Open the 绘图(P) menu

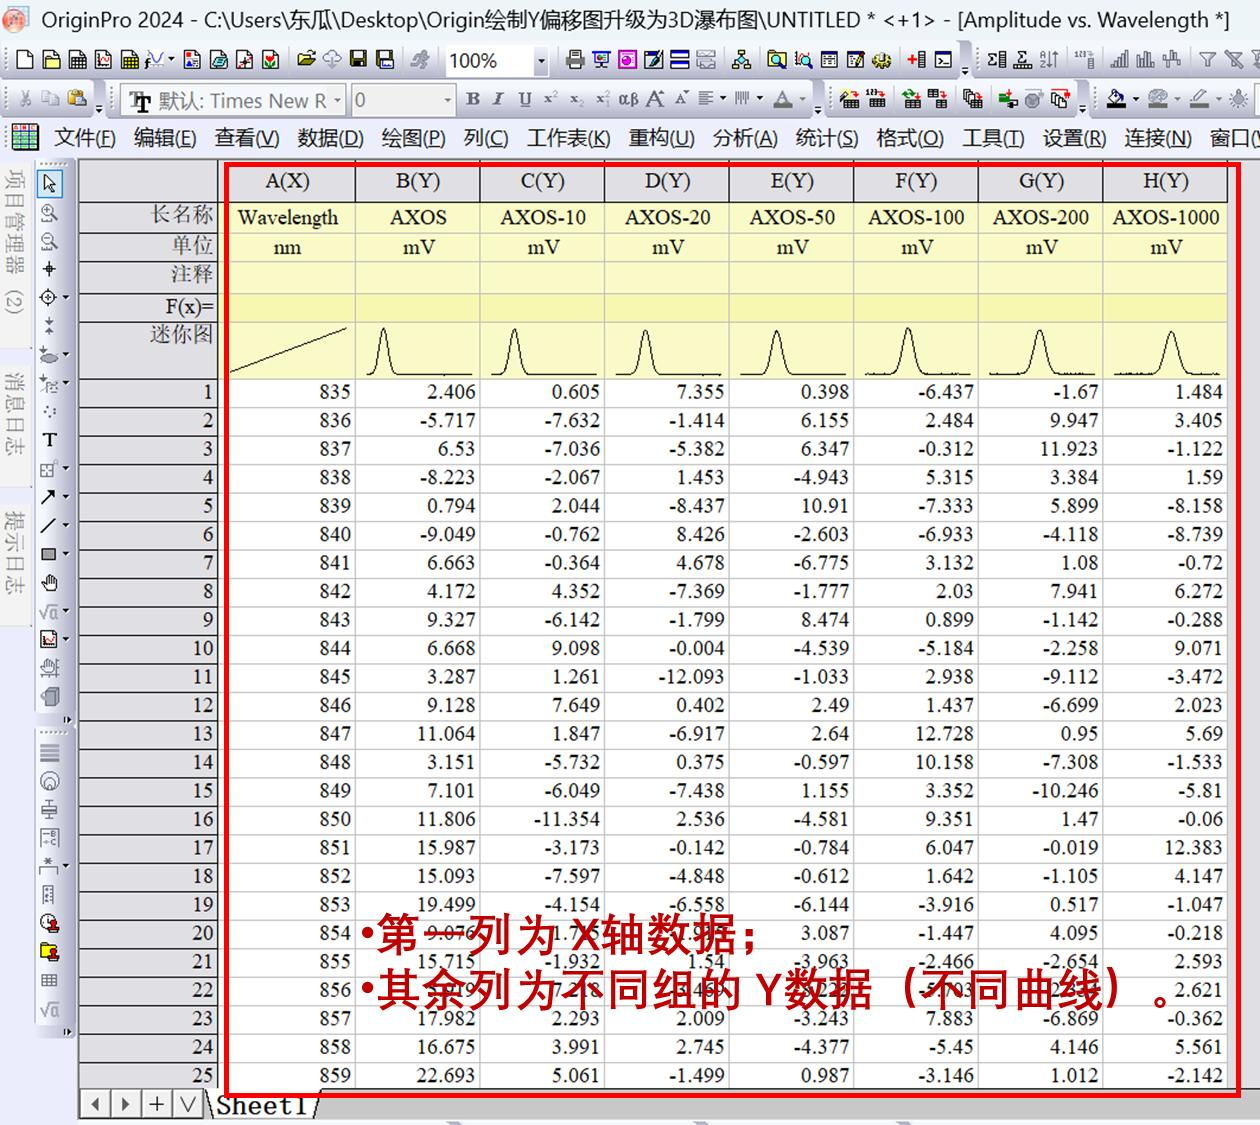413,138
